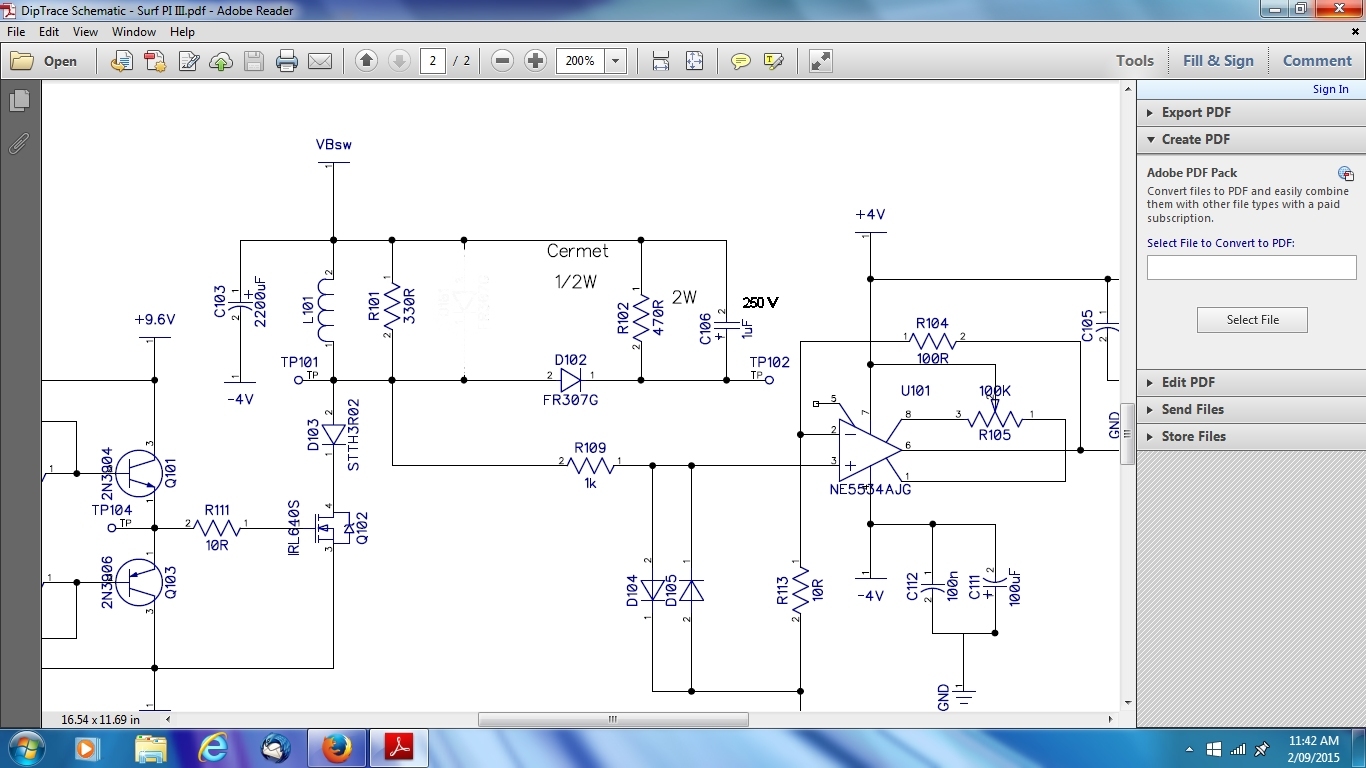Click the horizontal scrollbar thumb
The width and height of the screenshot is (1366, 768).
[x=612, y=719]
